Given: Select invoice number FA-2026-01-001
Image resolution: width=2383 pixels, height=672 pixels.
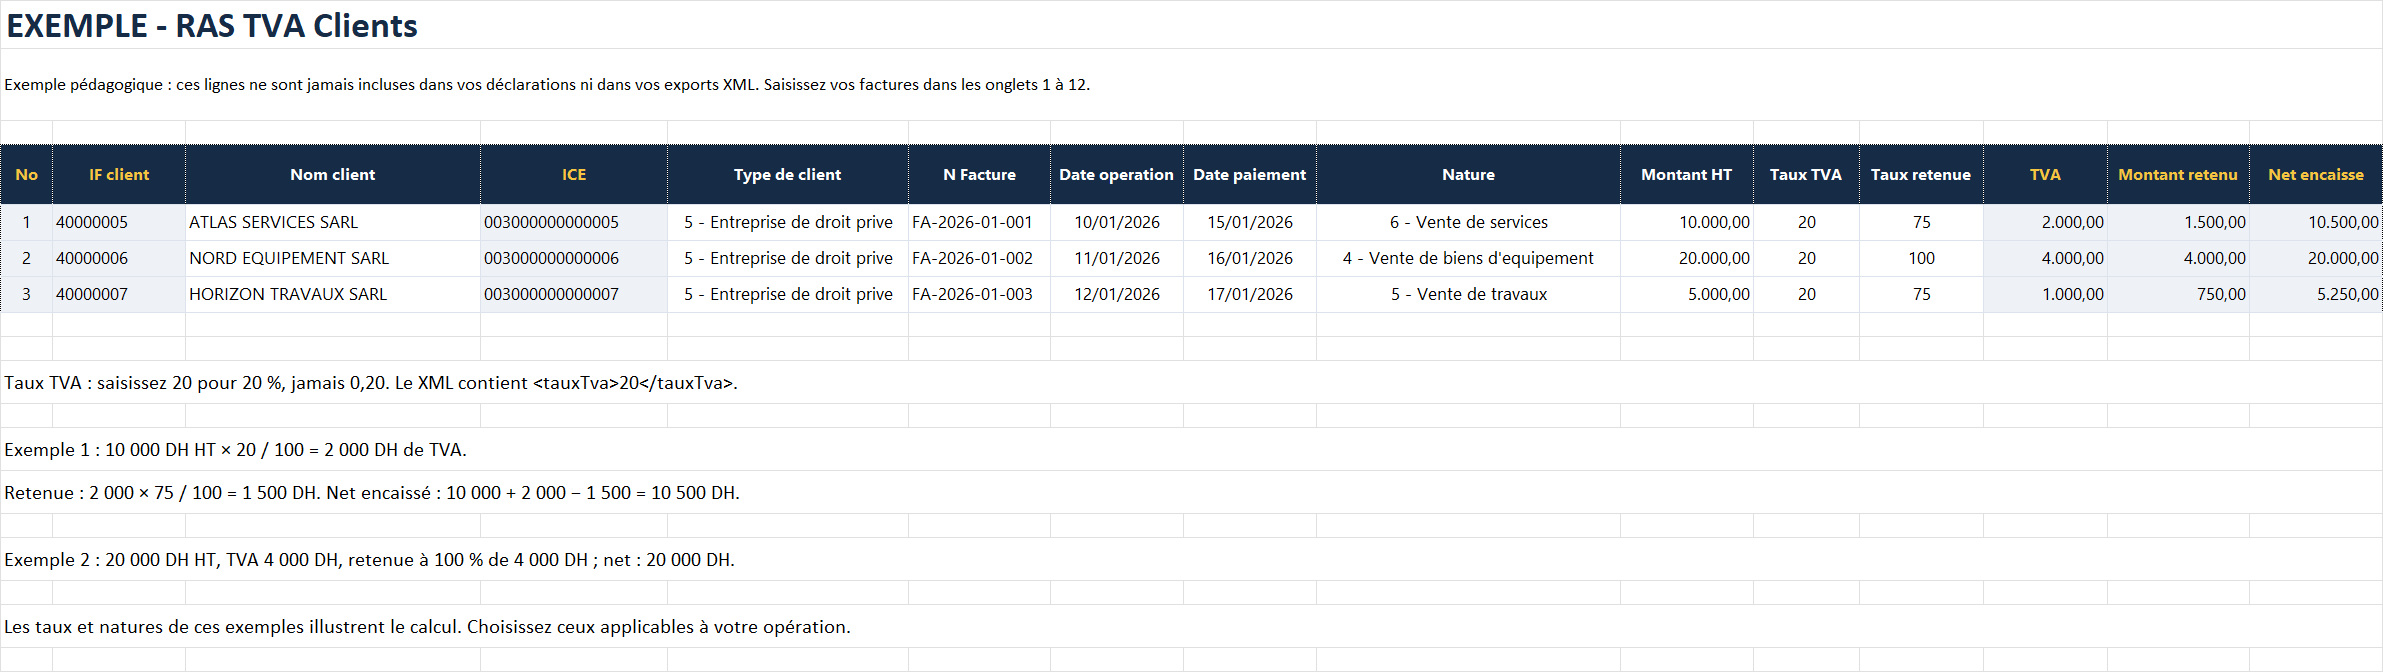Looking at the screenshot, I should tap(980, 222).
